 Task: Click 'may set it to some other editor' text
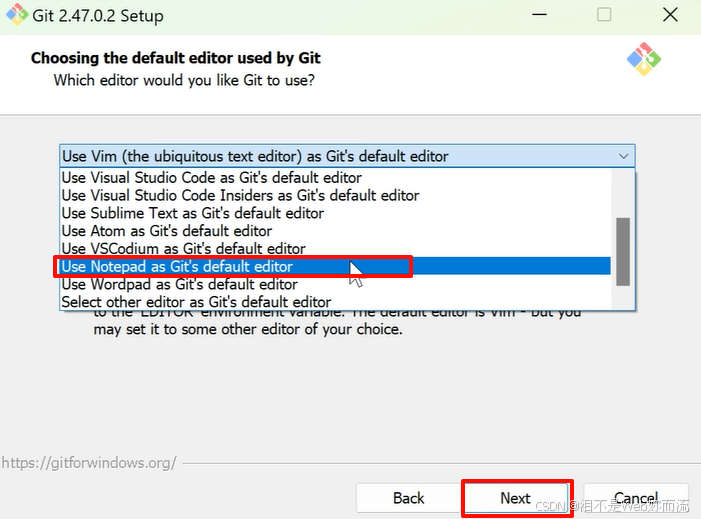pos(248,330)
